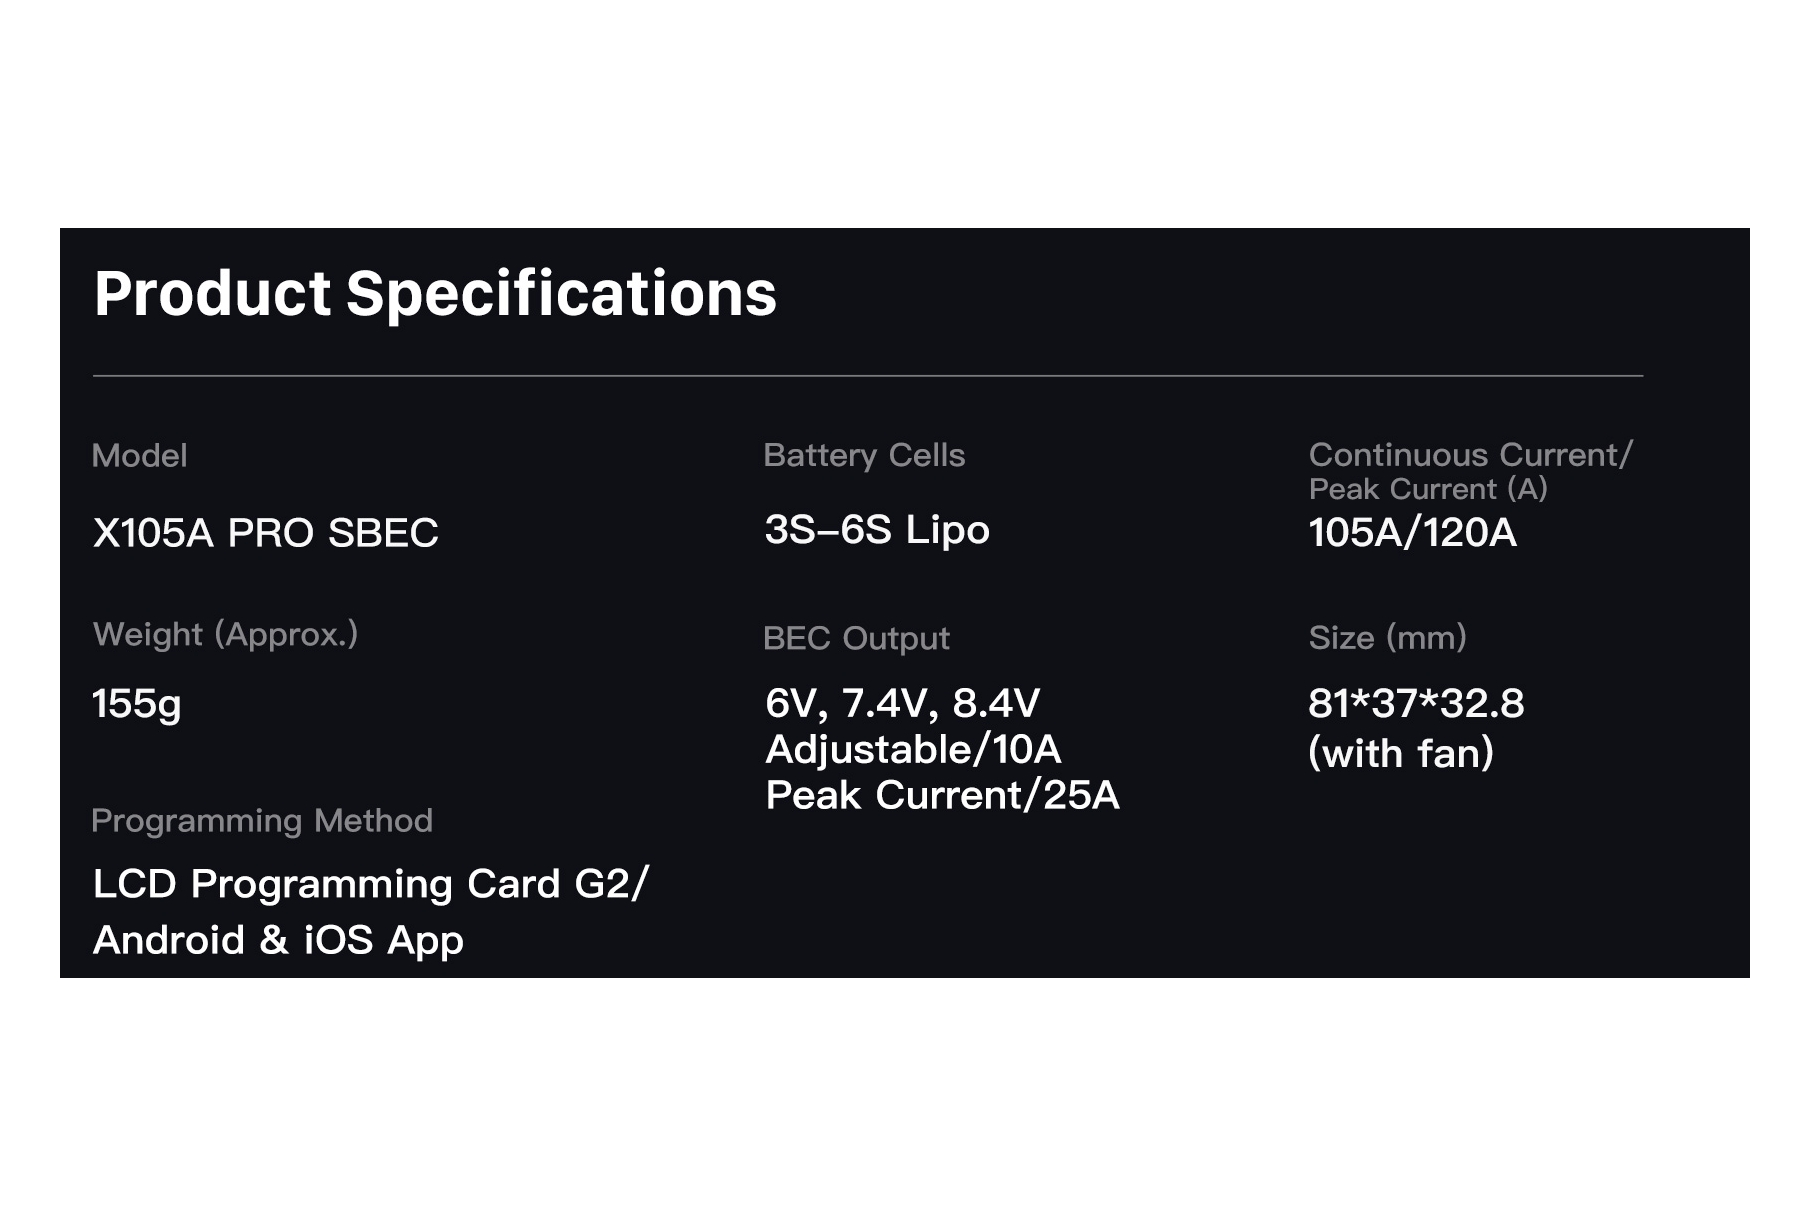Viewport: 1810px width, 1206px height.
Task: Select the 155g weight value
Action: (137, 704)
